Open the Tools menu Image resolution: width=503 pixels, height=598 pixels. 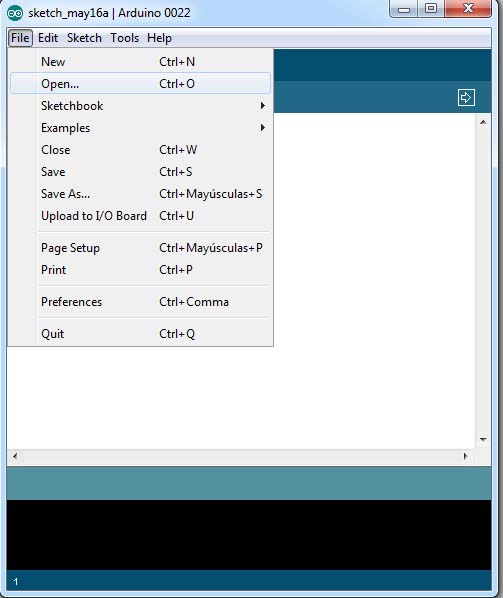coord(124,38)
